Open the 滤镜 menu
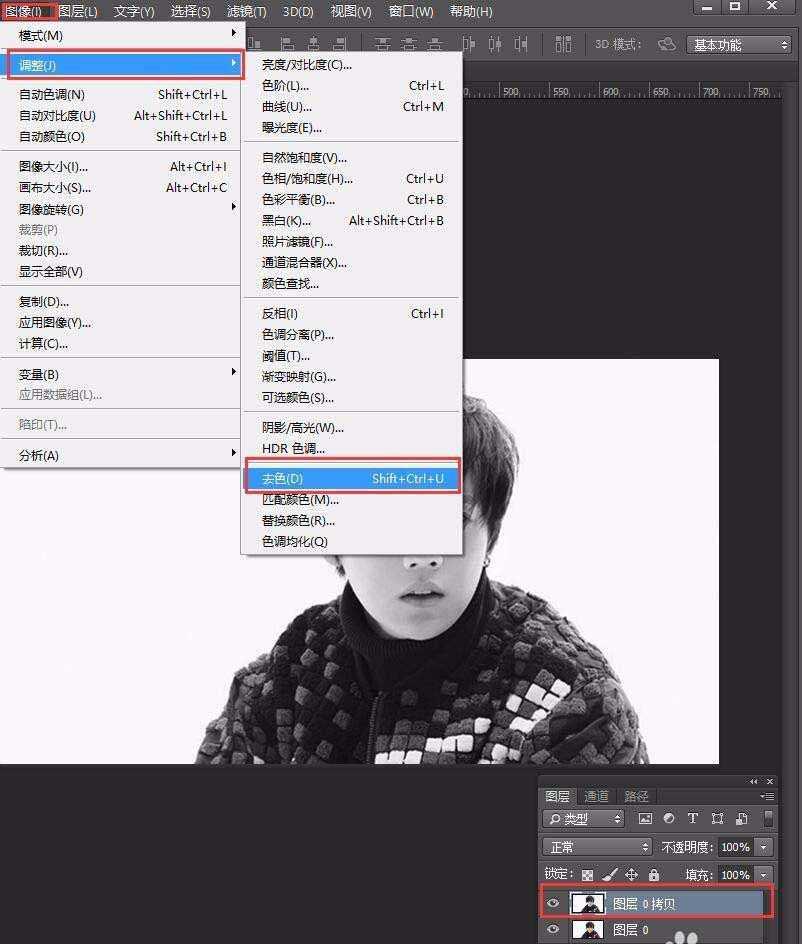 [x=245, y=11]
